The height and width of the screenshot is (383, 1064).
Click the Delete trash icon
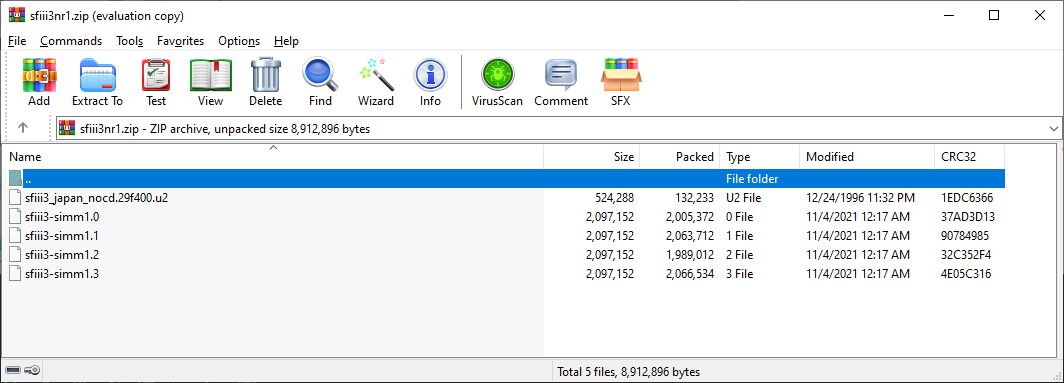[x=265, y=82]
